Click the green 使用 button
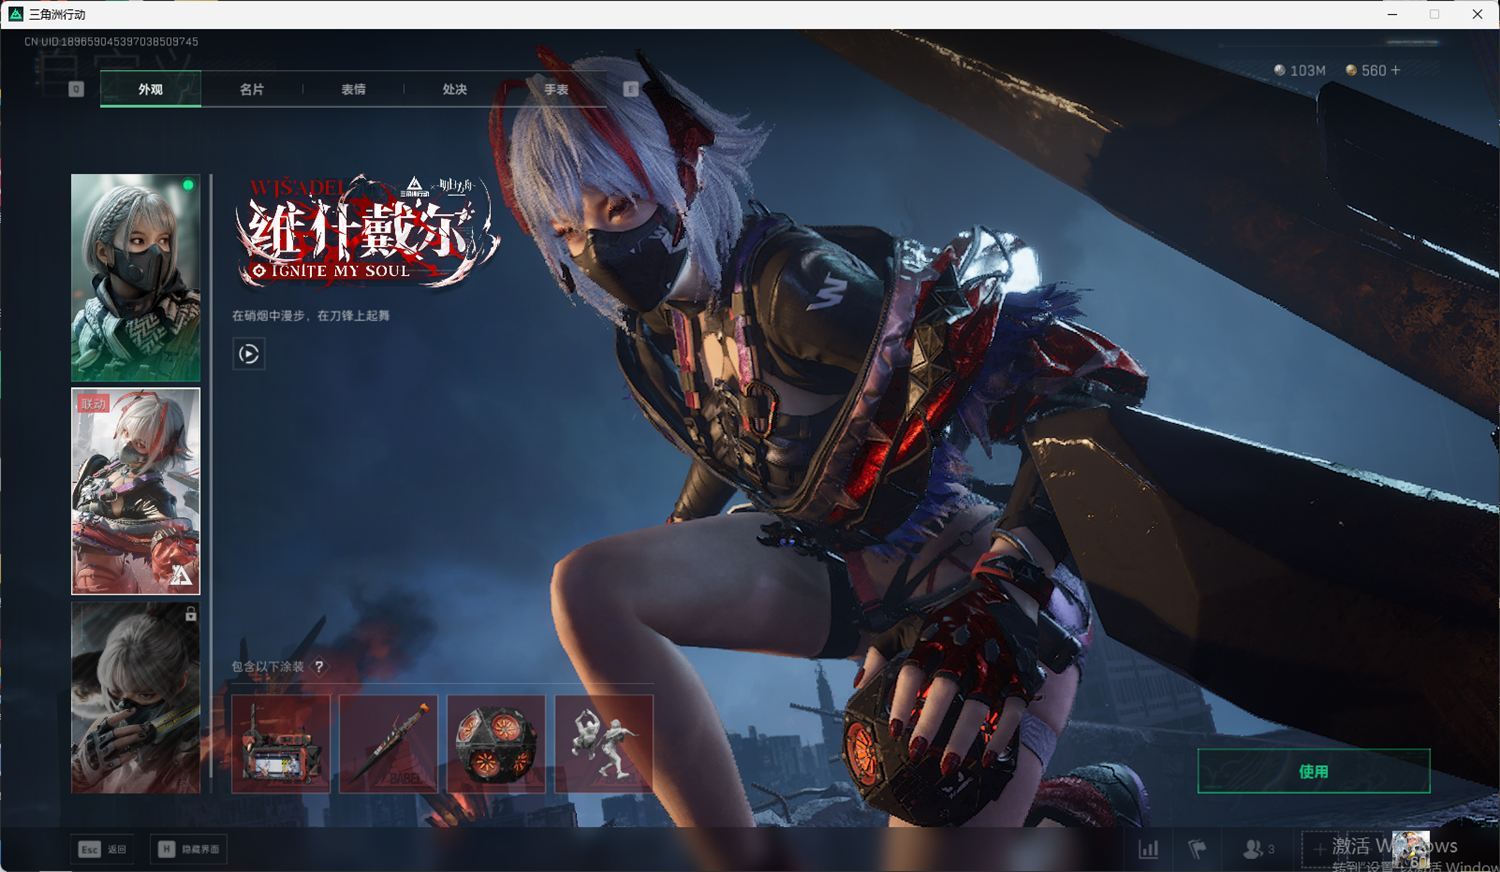Screen dimensions: 1500x872 [x=1313, y=771]
